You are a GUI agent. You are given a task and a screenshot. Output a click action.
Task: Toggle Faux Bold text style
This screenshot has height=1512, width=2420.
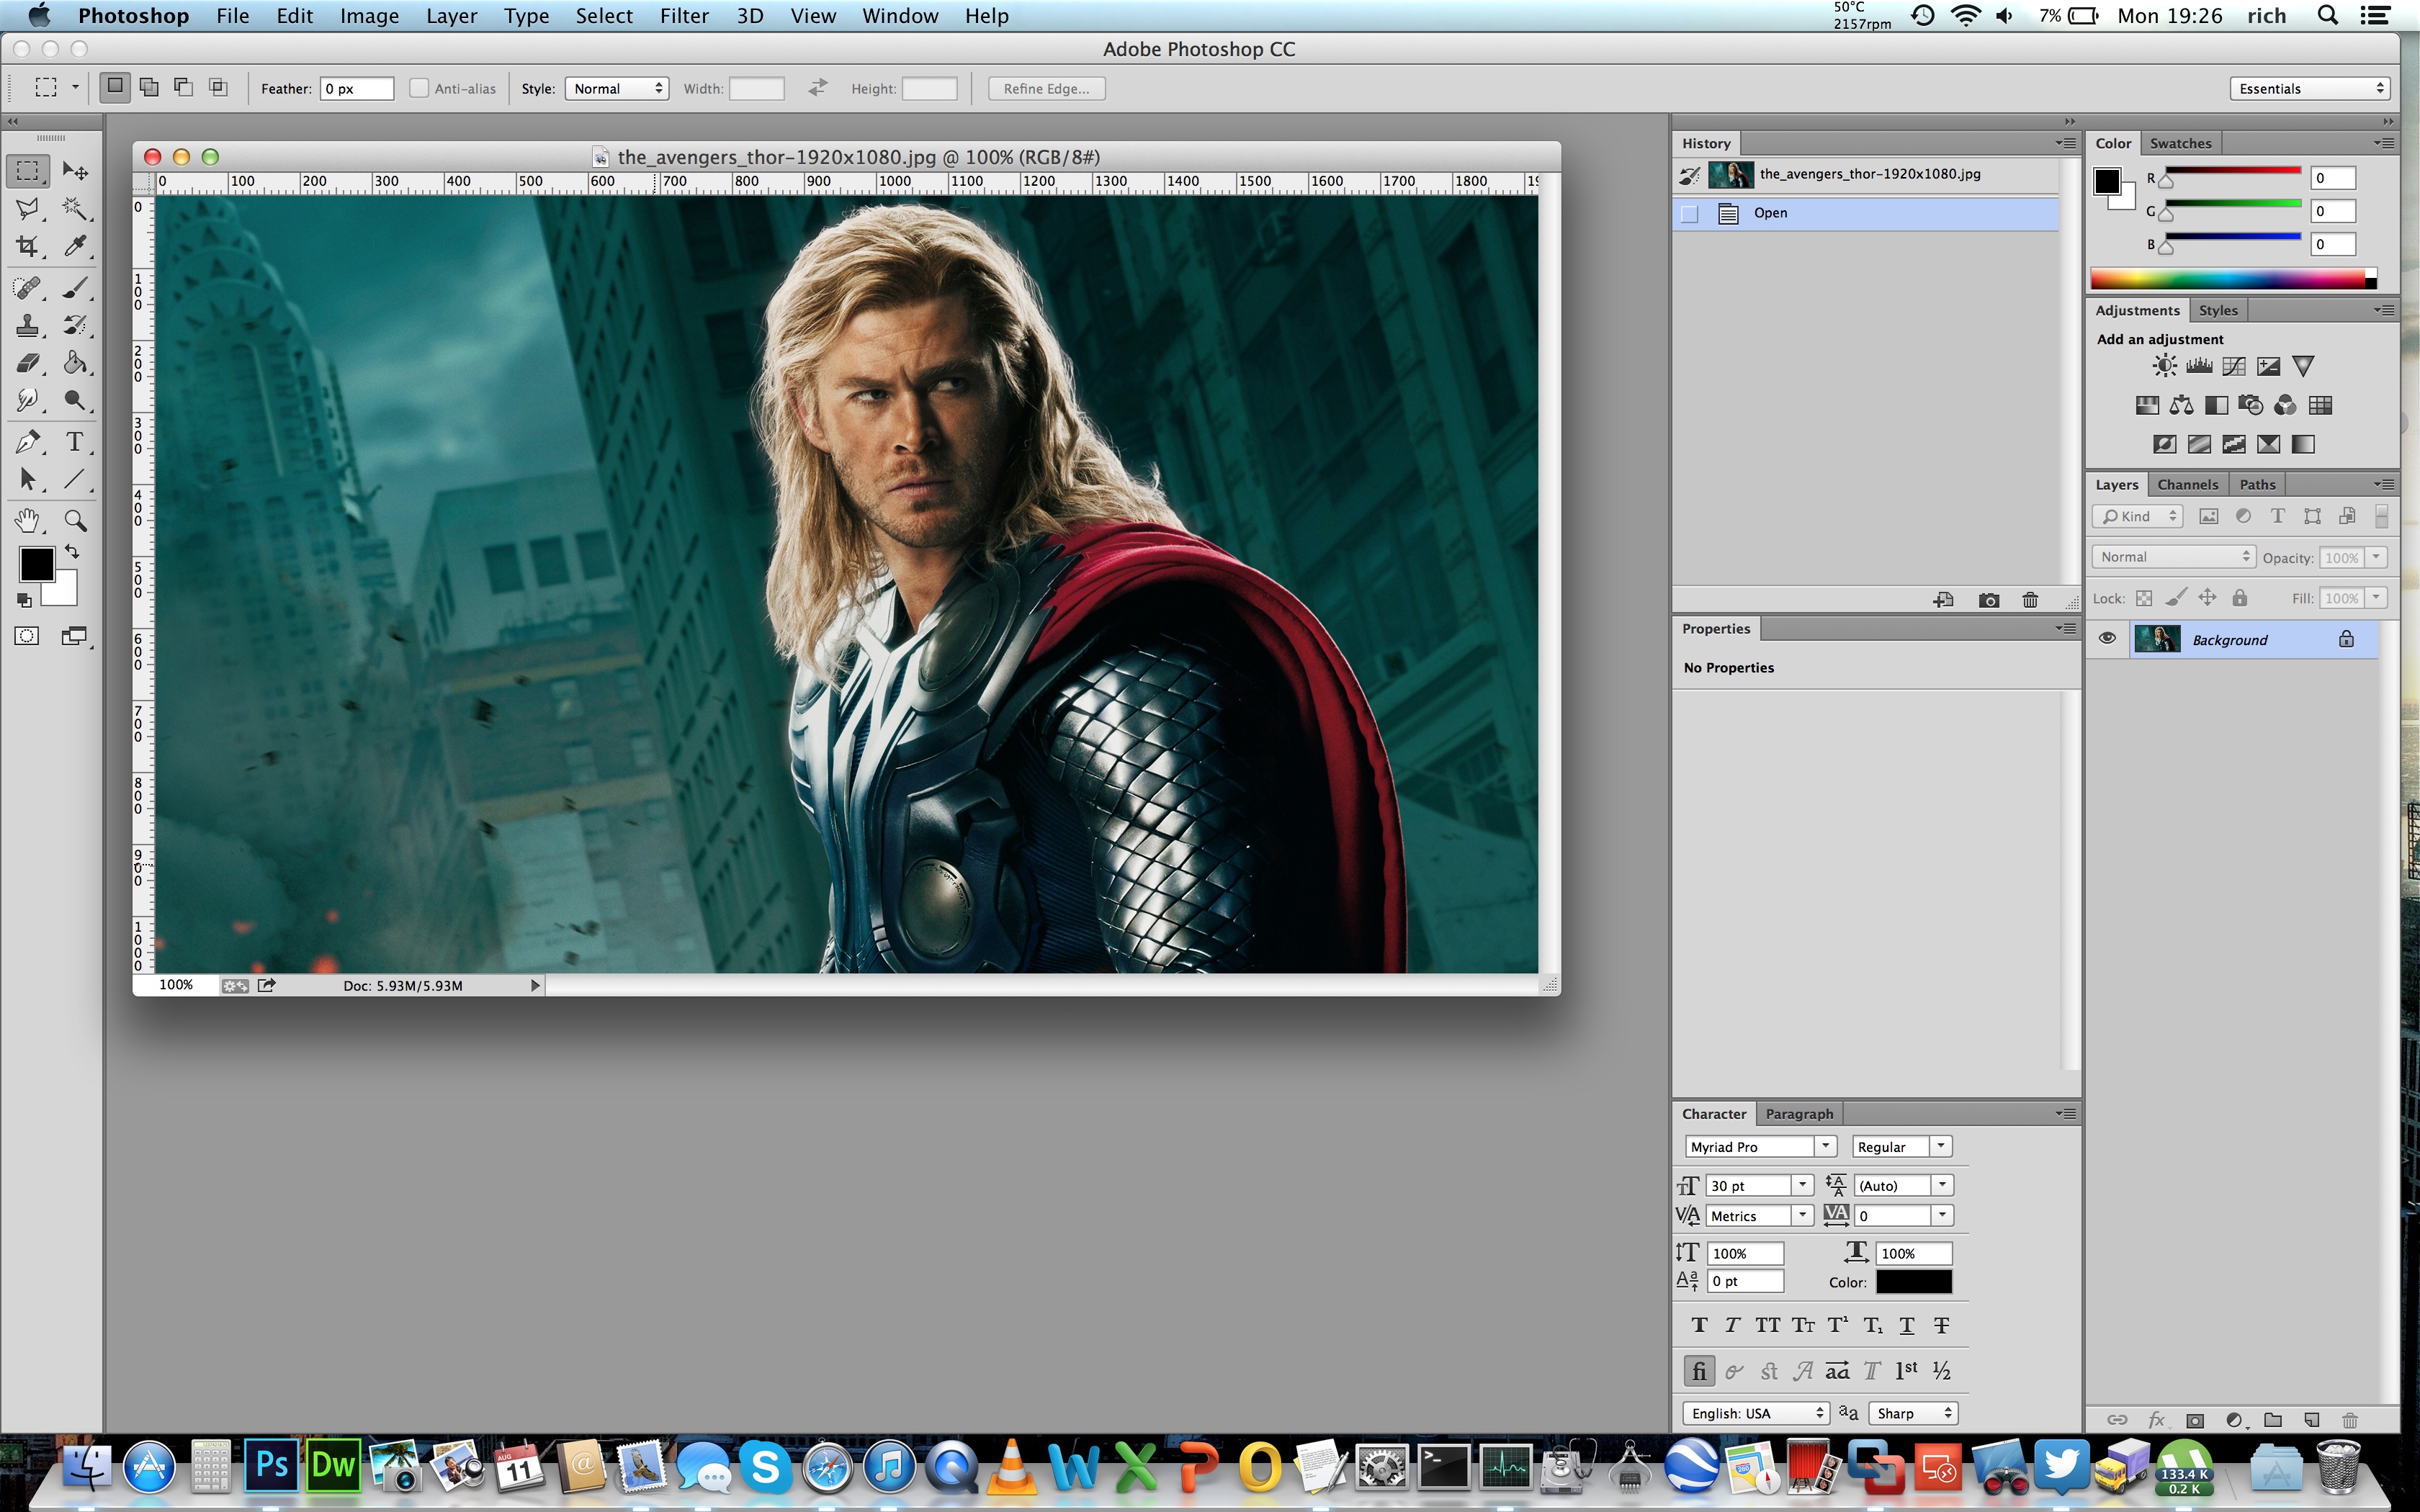click(x=1699, y=1325)
